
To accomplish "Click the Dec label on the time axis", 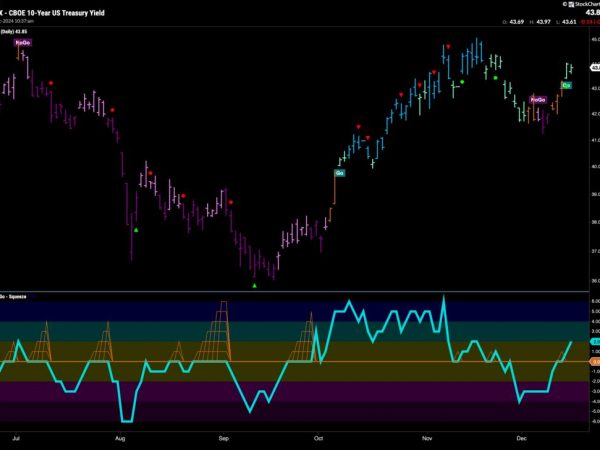I will point(521,438).
